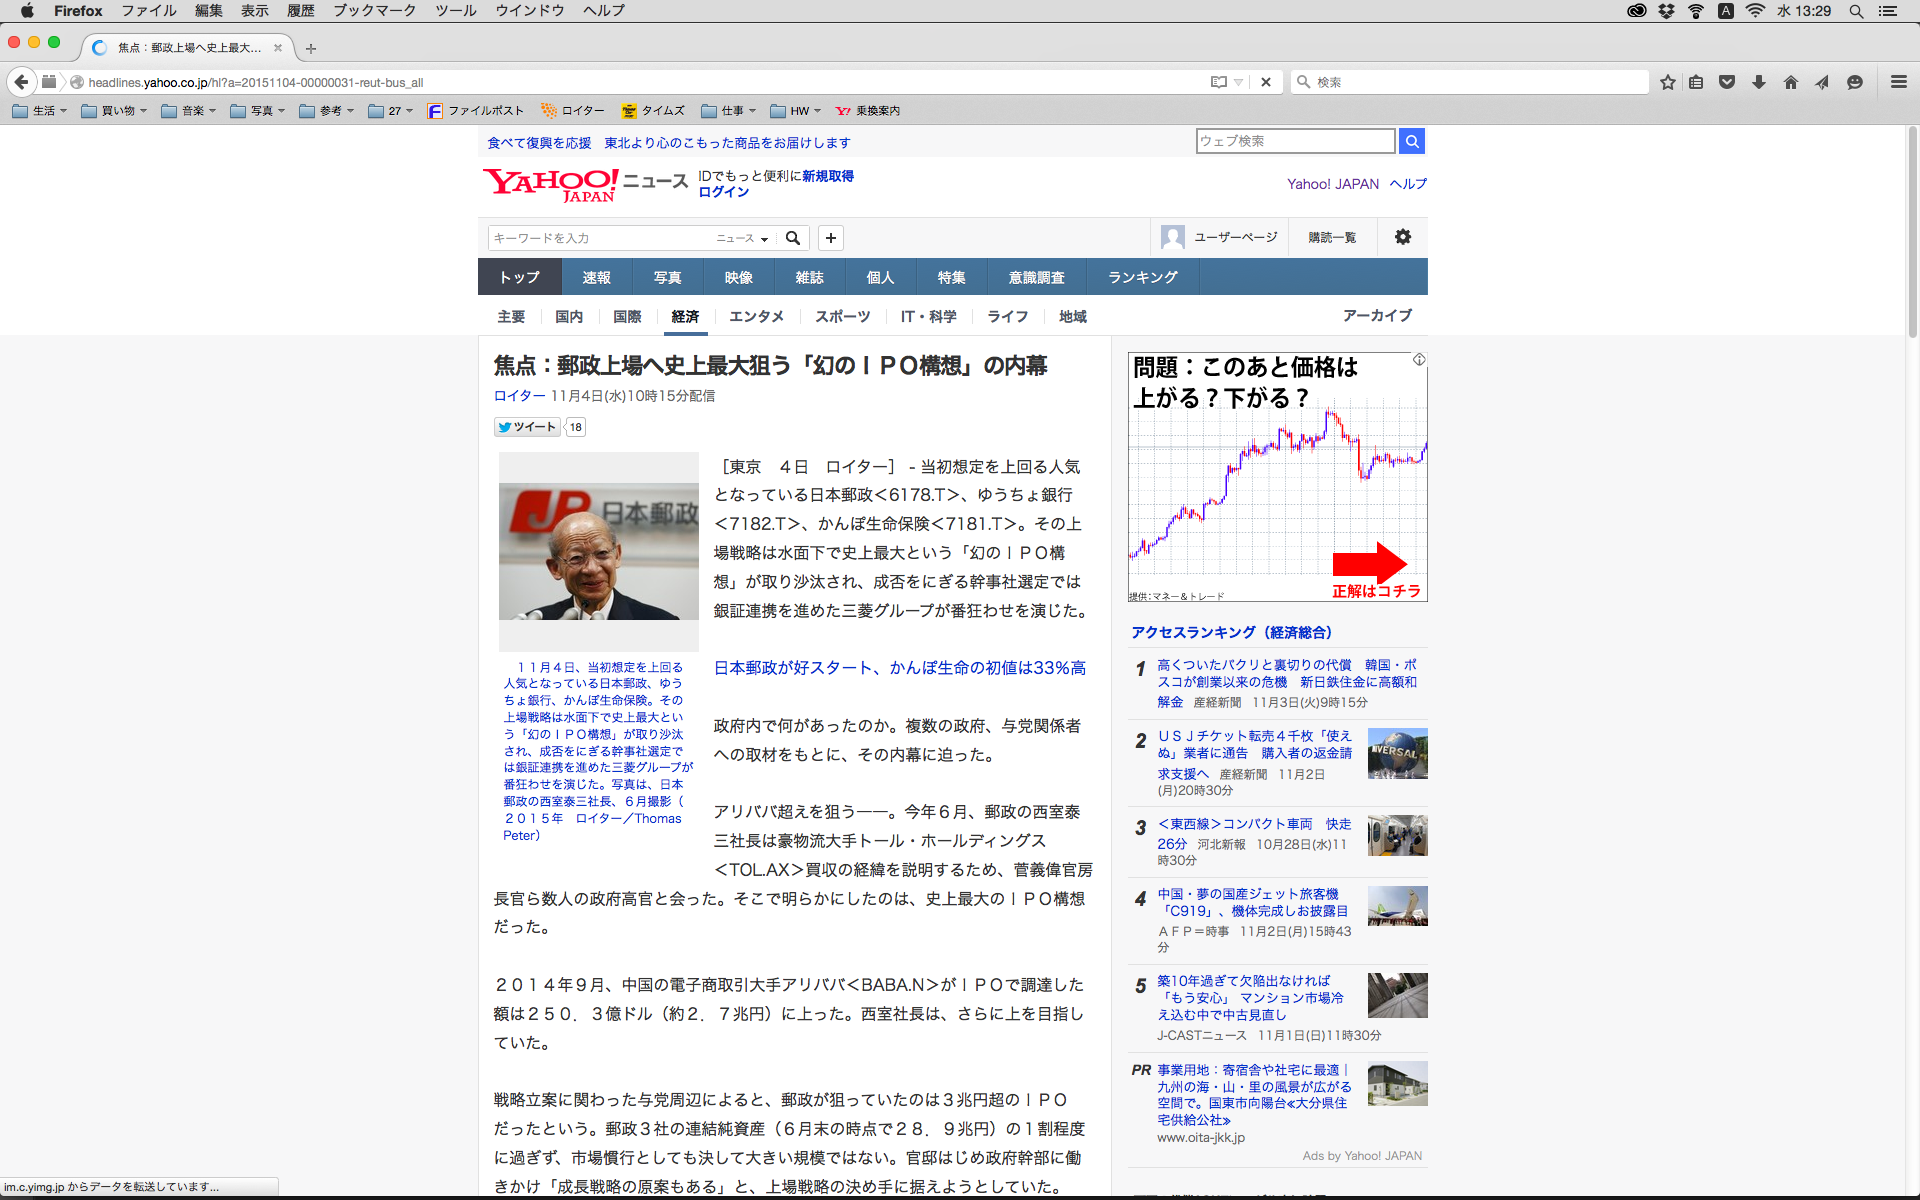Click the ツイート button
Image resolution: width=1920 pixels, height=1200 pixels.
pos(527,427)
